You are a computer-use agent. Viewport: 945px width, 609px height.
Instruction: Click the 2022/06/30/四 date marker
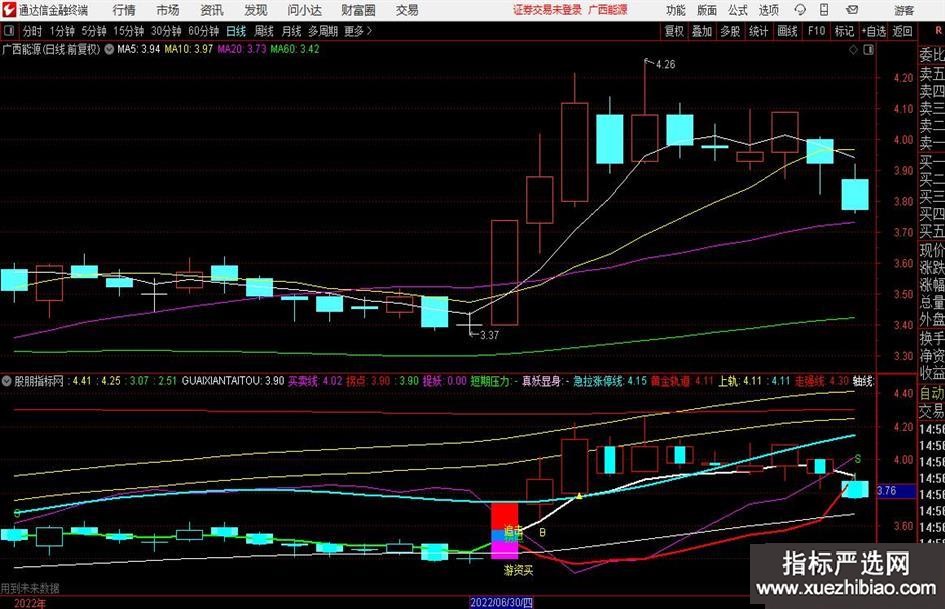(501, 602)
